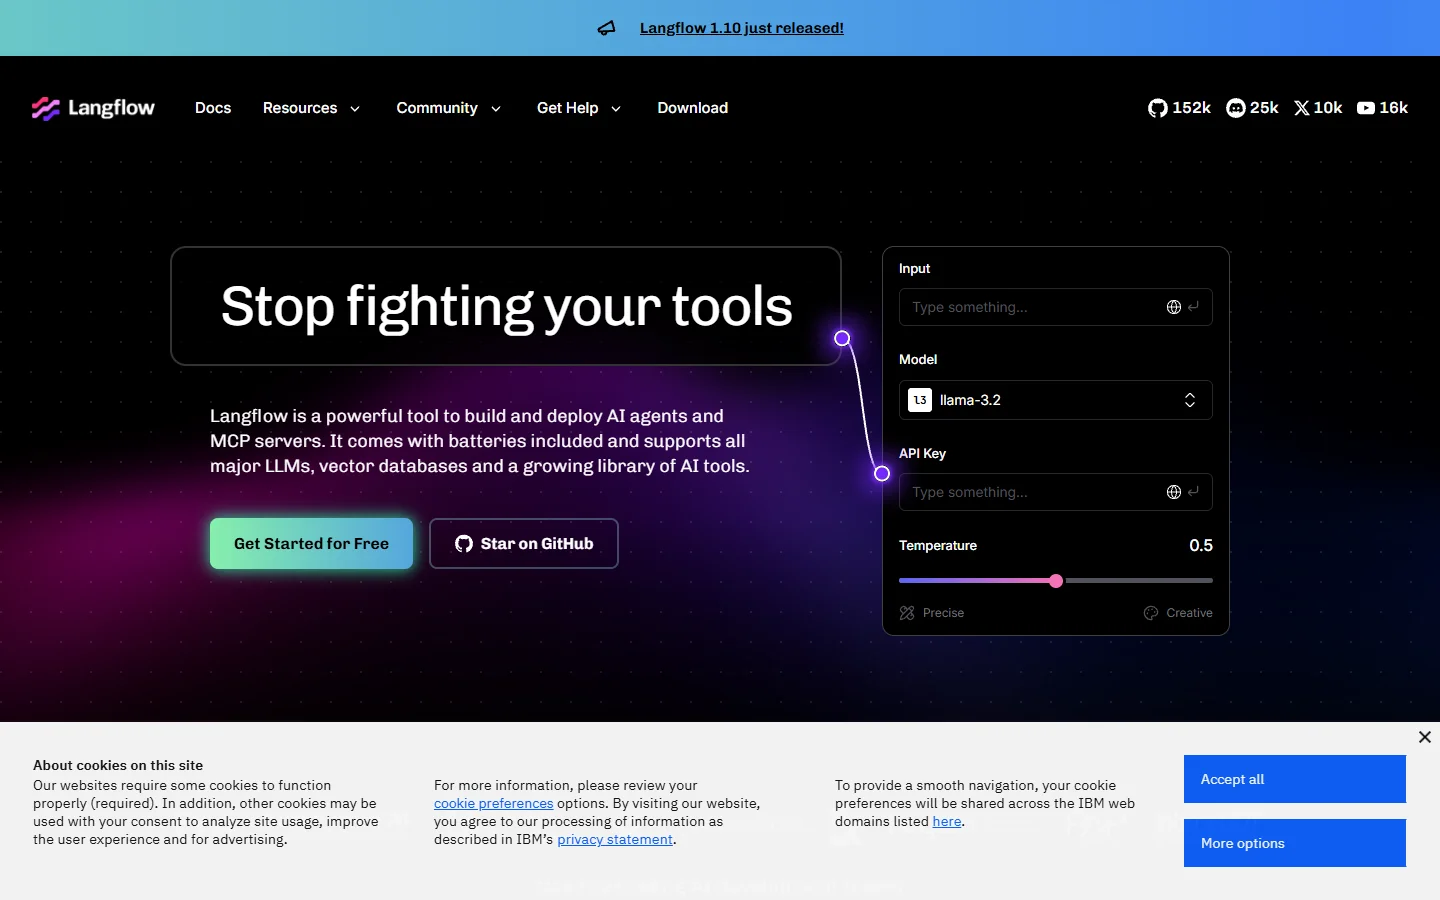Click the Temperature slider handle
The height and width of the screenshot is (900, 1440).
click(1056, 581)
